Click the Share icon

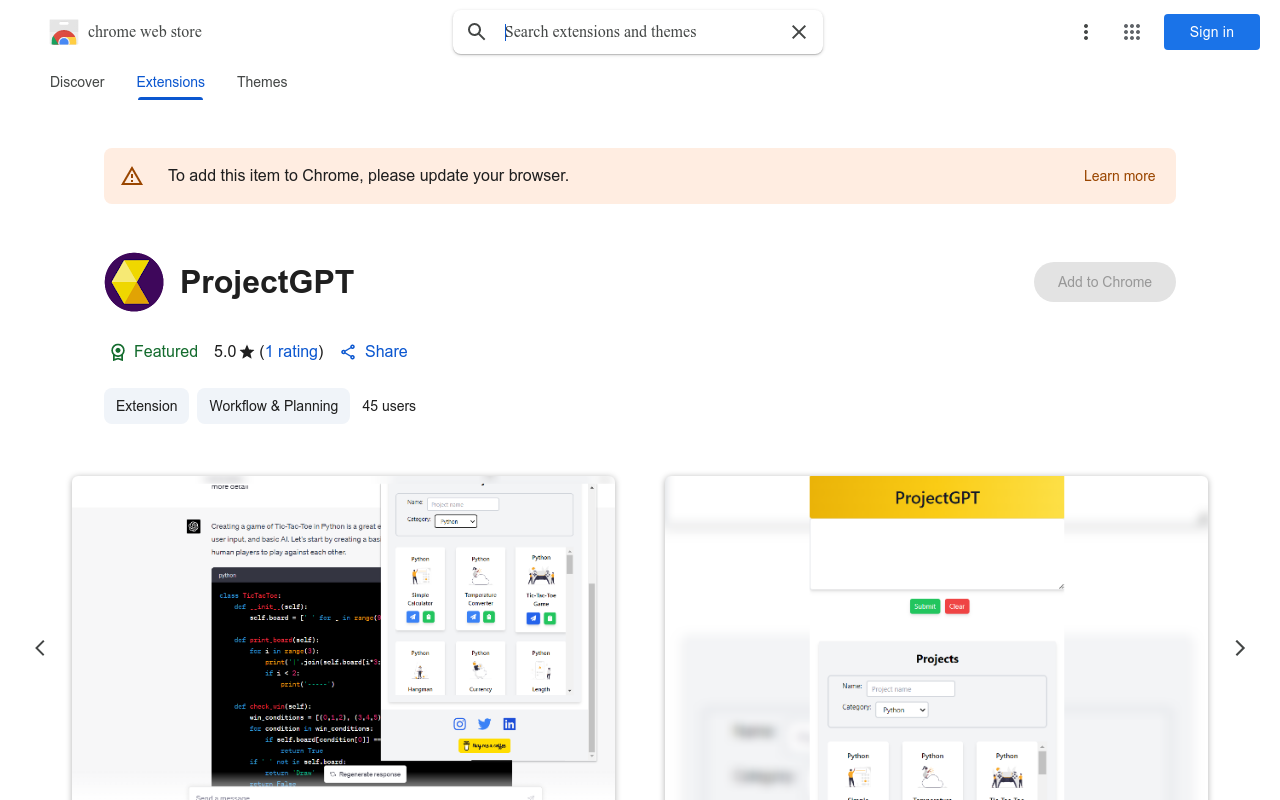[x=348, y=352]
